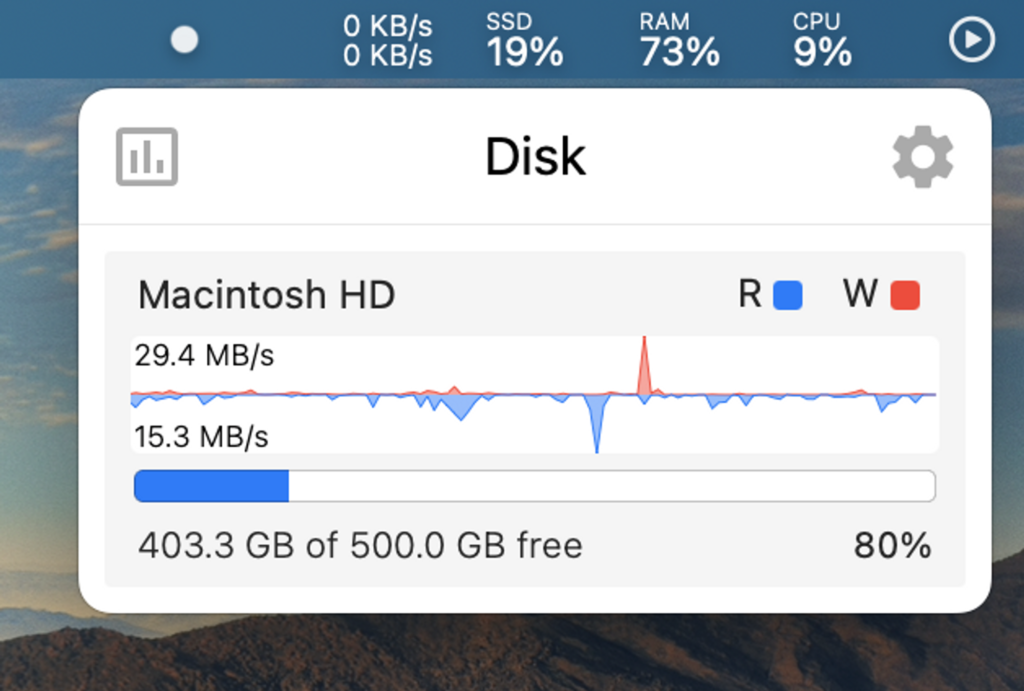Screen dimensions: 1024x691
Task: Click the red write color swatch
Action: pos(905,296)
